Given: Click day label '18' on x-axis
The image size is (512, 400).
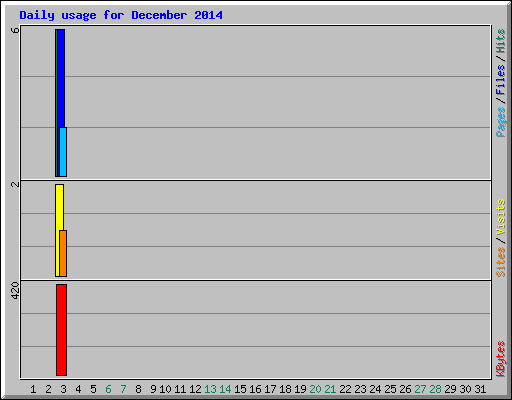Looking at the screenshot, I should pos(285,389).
